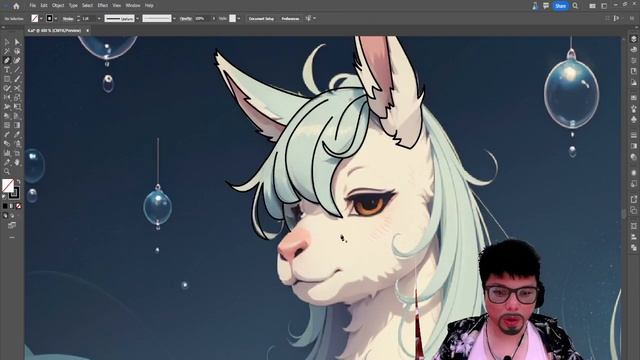Open the stroke weight dropdown arrow

point(99,18)
